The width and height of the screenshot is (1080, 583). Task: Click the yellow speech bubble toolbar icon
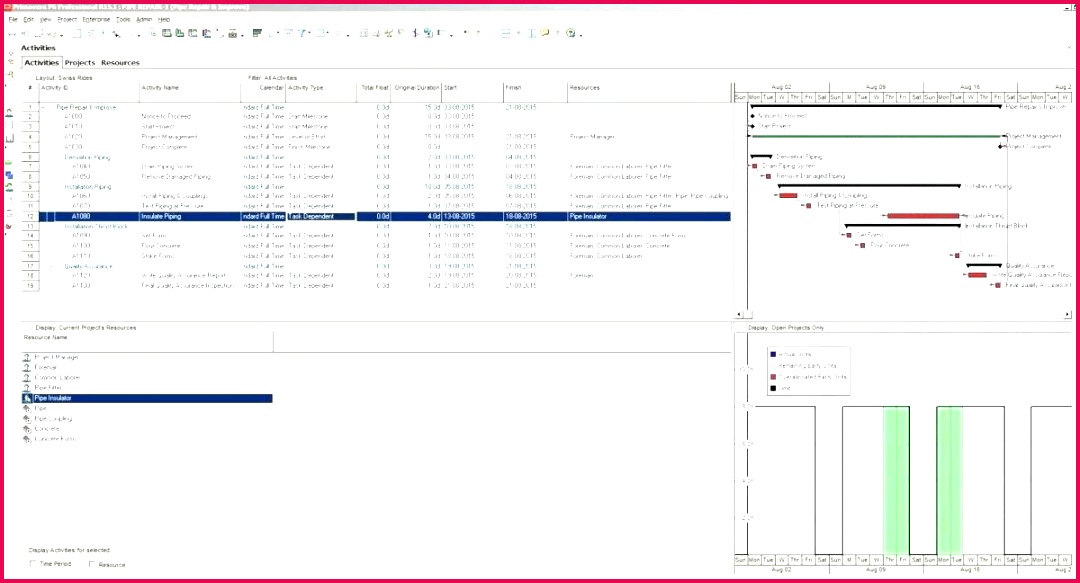545,33
